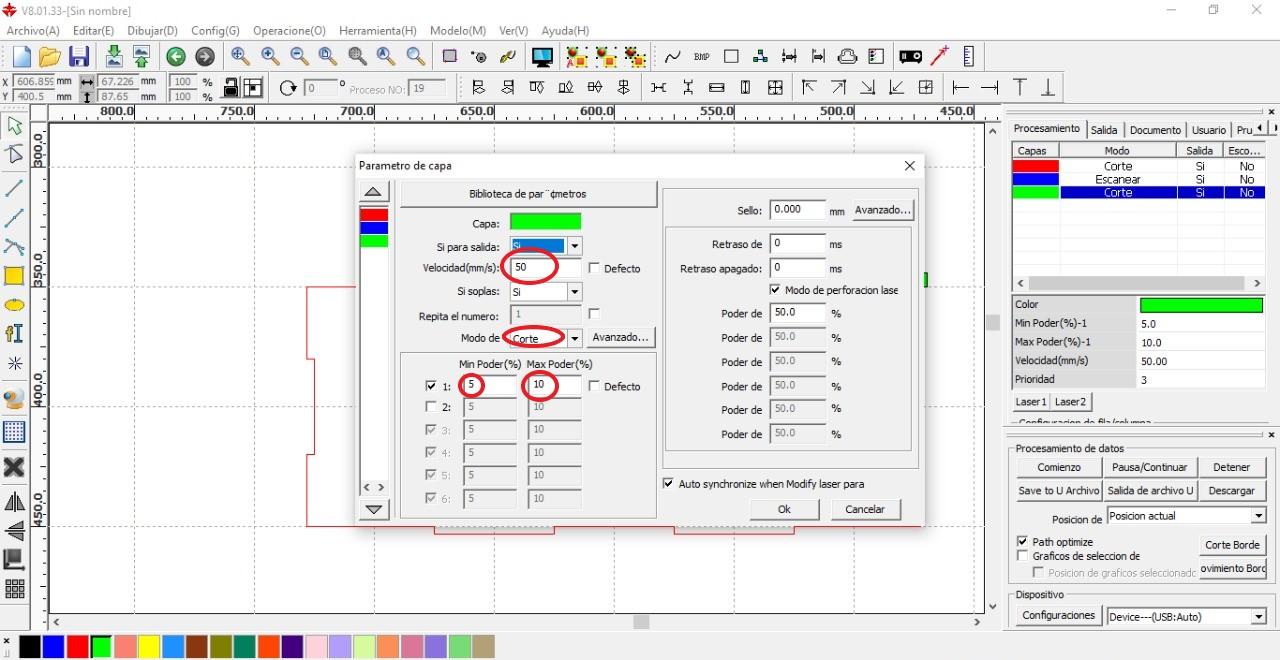Image resolution: width=1280 pixels, height=660 pixels.
Task: Click the red magic wand icon
Action: pos(940,57)
